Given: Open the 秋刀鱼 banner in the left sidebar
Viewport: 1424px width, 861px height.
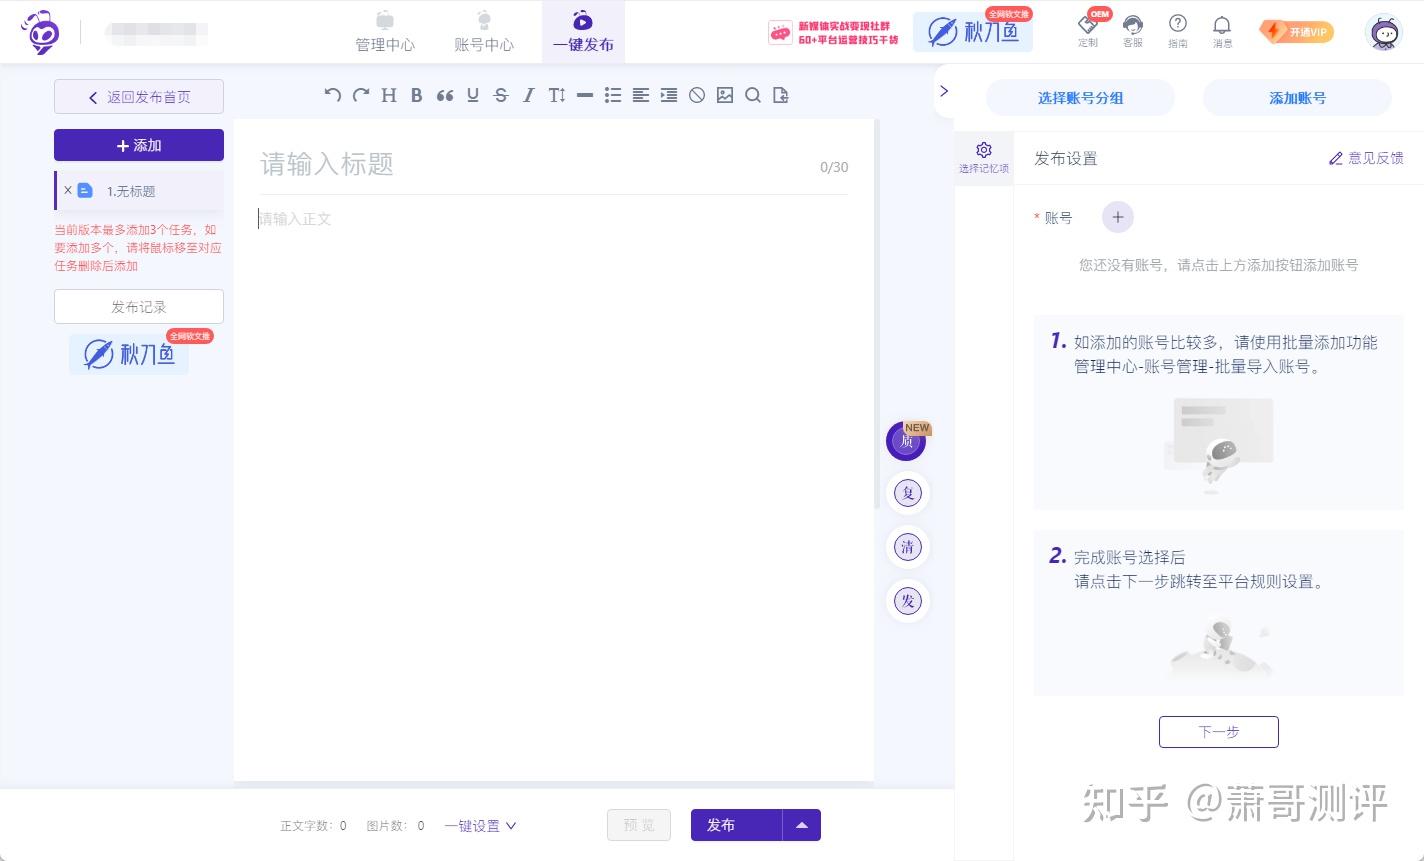Looking at the screenshot, I should [129, 354].
